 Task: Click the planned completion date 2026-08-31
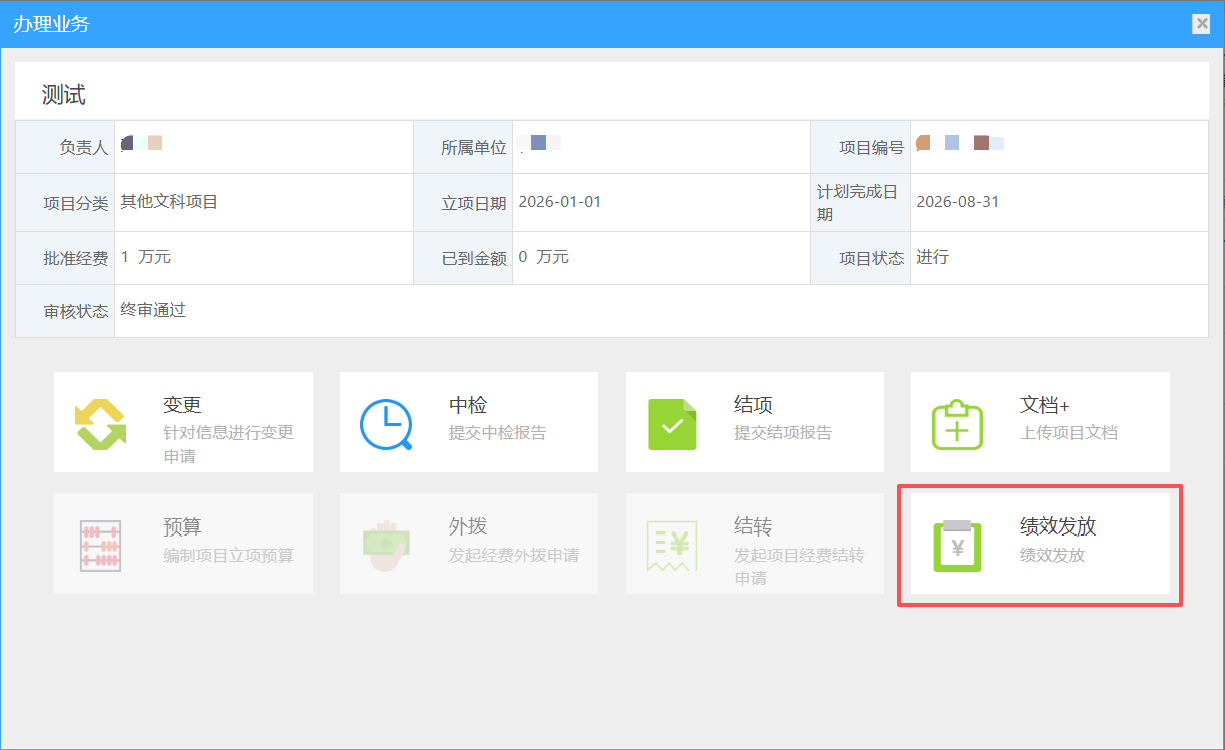point(957,202)
